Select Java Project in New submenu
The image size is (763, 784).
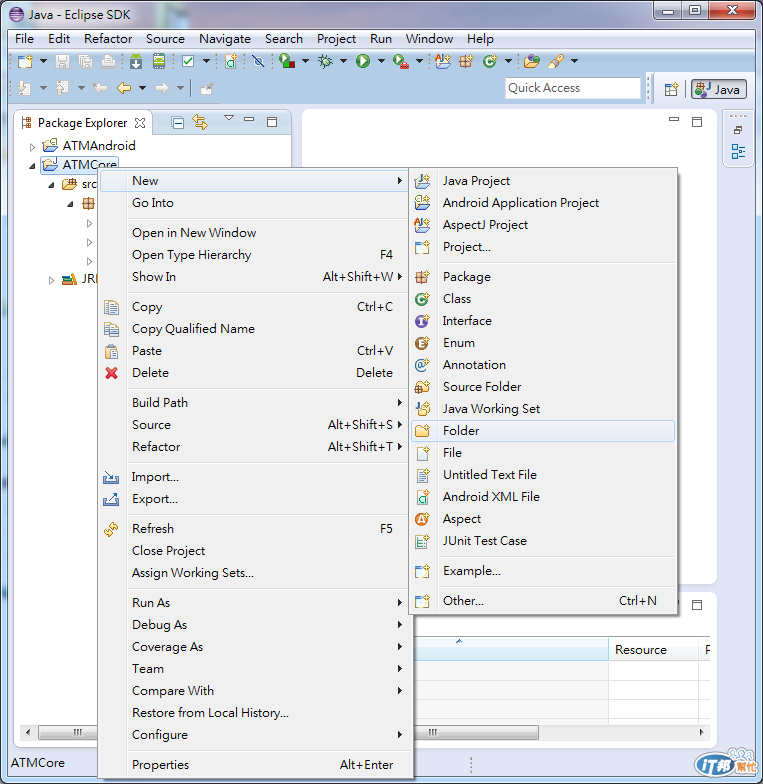click(x=542, y=180)
